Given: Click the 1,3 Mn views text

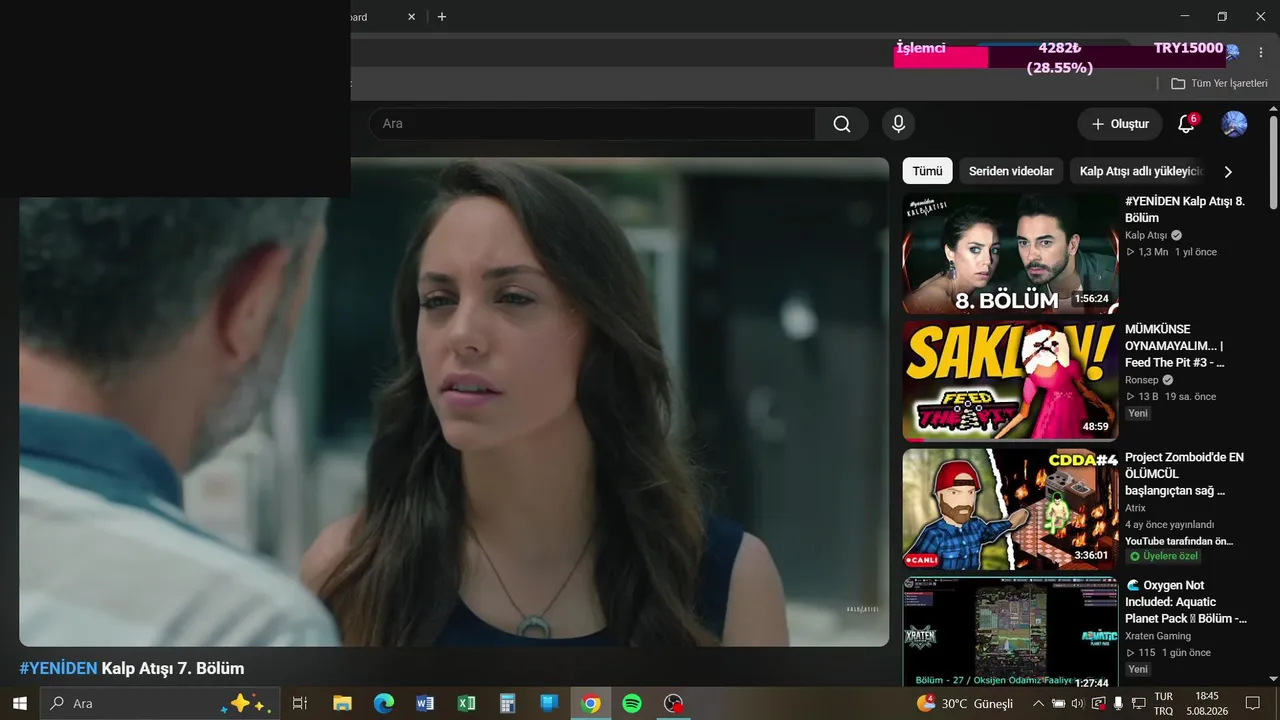Looking at the screenshot, I should (1153, 252).
